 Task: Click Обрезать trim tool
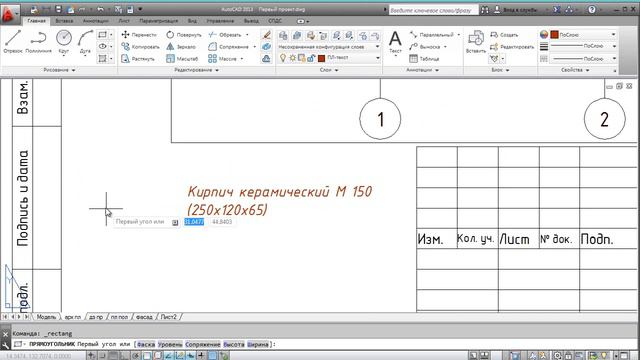(x=225, y=35)
